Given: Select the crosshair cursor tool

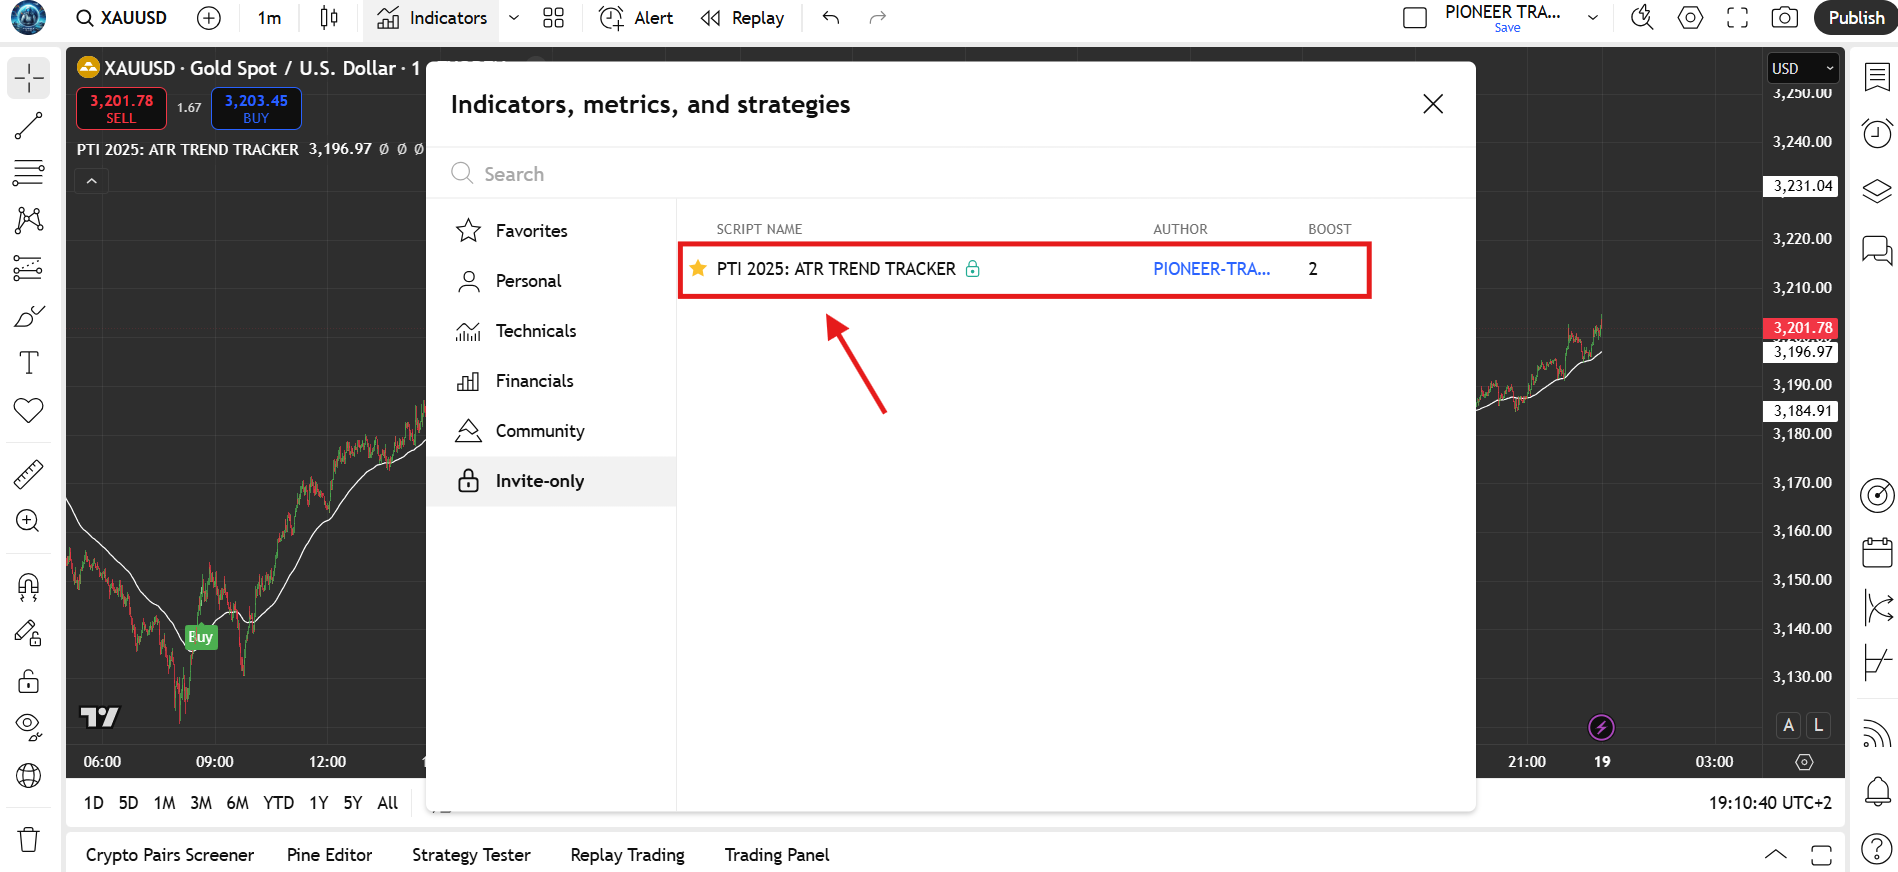Looking at the screenshot, I should click(x=29, y=78).
